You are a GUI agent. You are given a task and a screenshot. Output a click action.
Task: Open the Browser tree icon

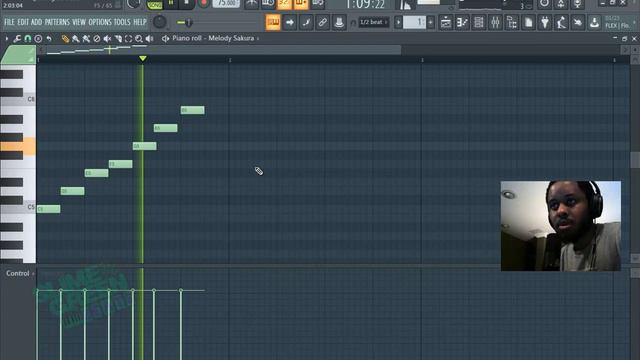click(x=512, y=22)
